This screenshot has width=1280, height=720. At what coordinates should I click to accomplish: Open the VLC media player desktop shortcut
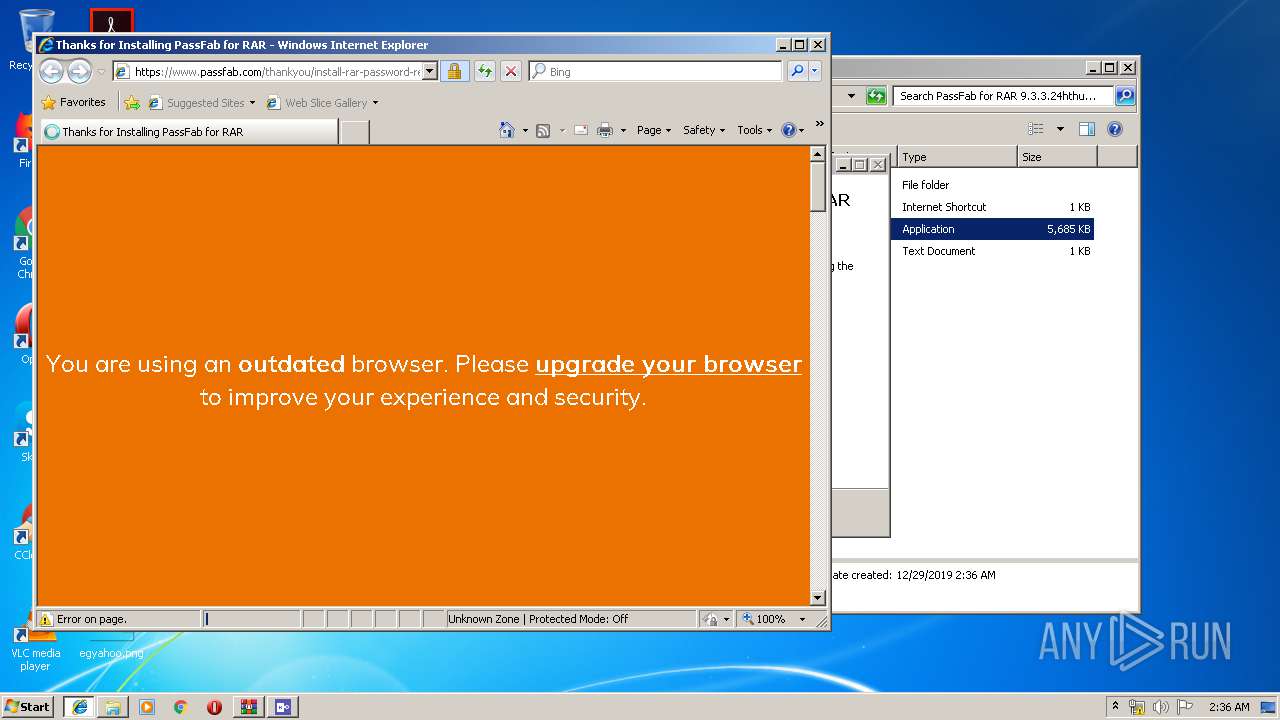[35, 650]
